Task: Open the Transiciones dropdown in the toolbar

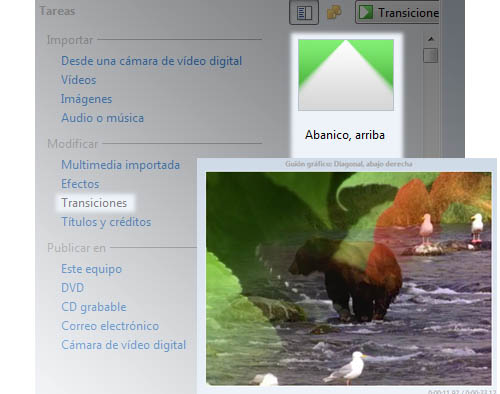Action: (x=397, y=12)
